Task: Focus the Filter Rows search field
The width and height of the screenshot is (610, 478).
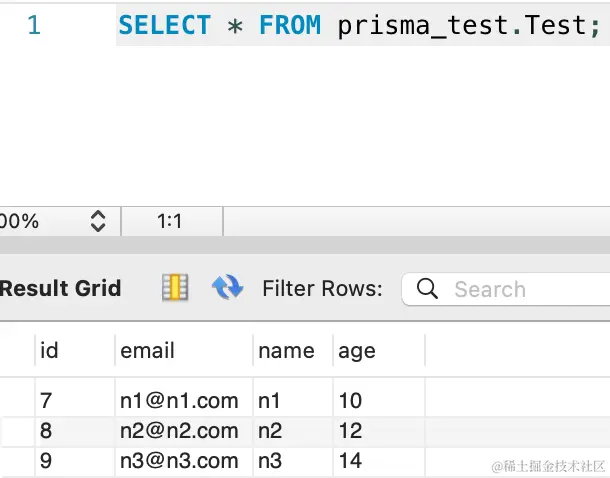Action: 506,289
